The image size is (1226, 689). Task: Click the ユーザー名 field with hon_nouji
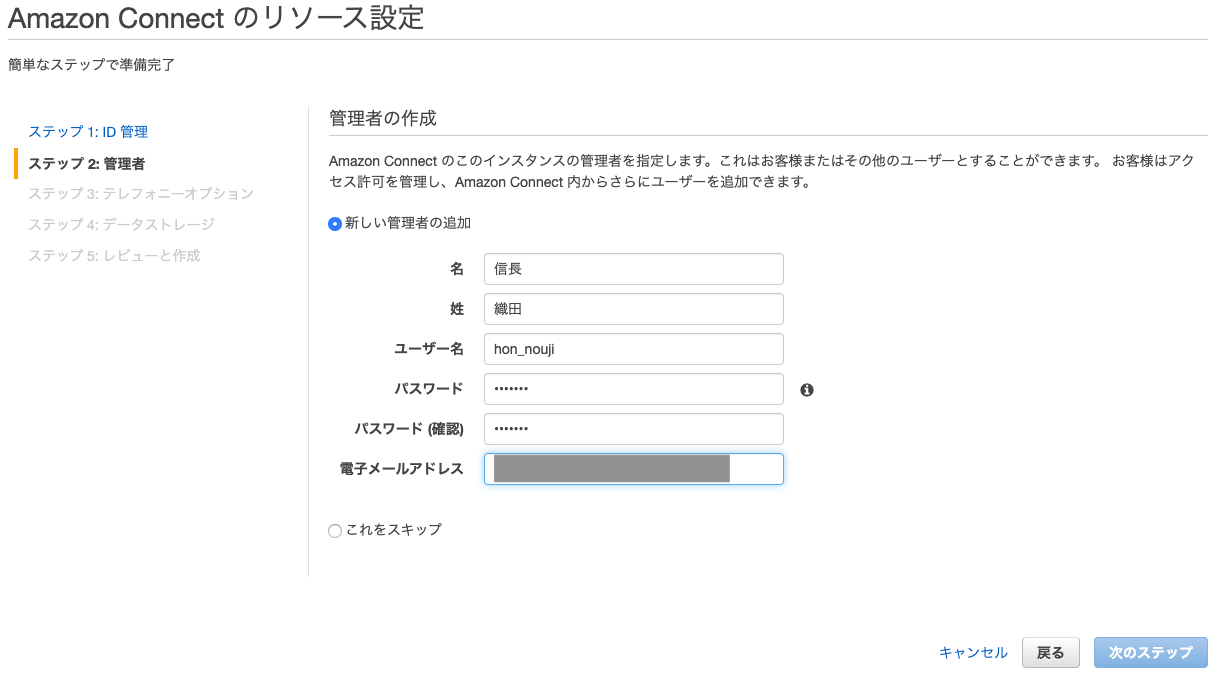pyautogui.click(x=634, y=349)
